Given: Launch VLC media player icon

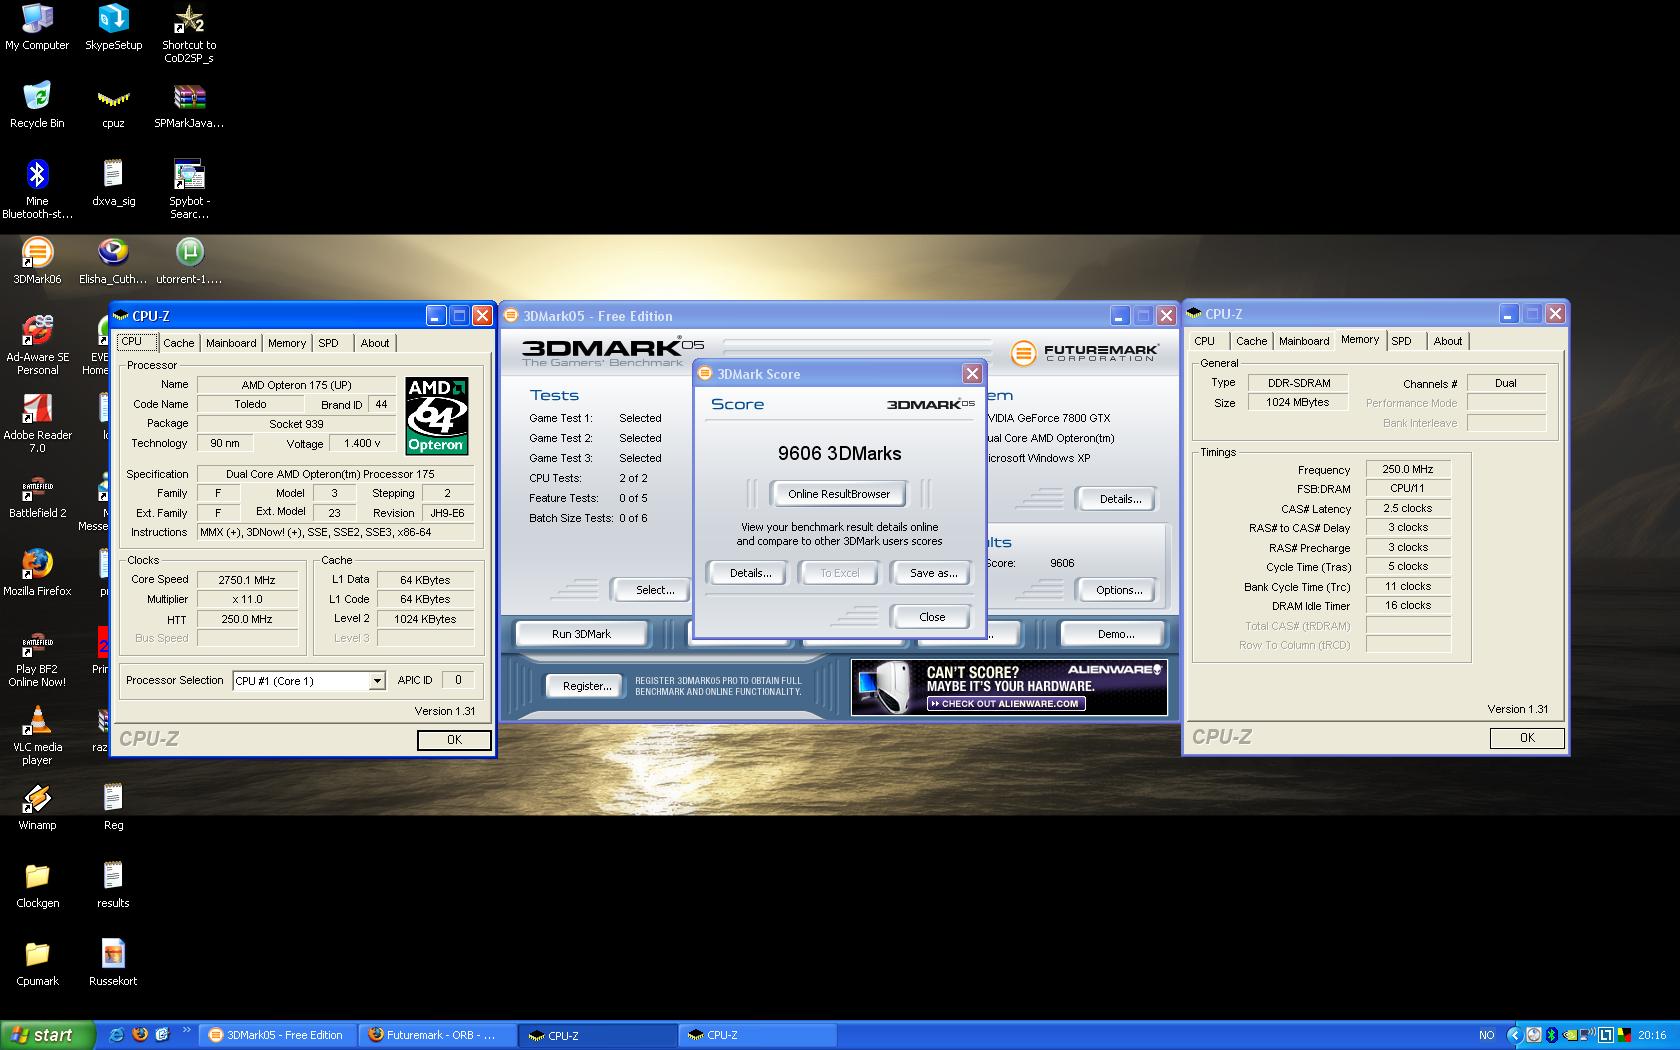Looking at the screenshot, I should click(x=37, y=735).
